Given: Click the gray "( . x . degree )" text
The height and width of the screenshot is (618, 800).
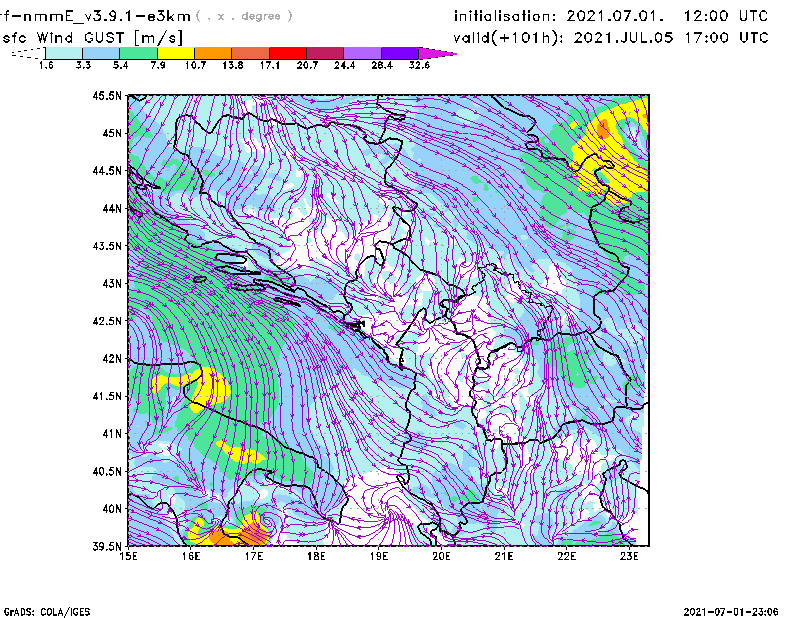Looking at the screenshot, I should point(244,16).
